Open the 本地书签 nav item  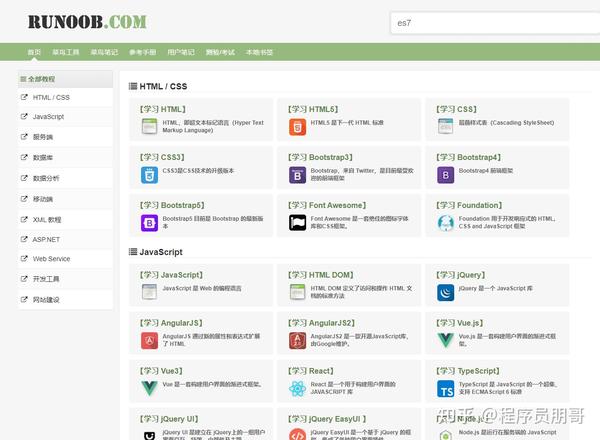pyautogui.click(x=259, y=52)
